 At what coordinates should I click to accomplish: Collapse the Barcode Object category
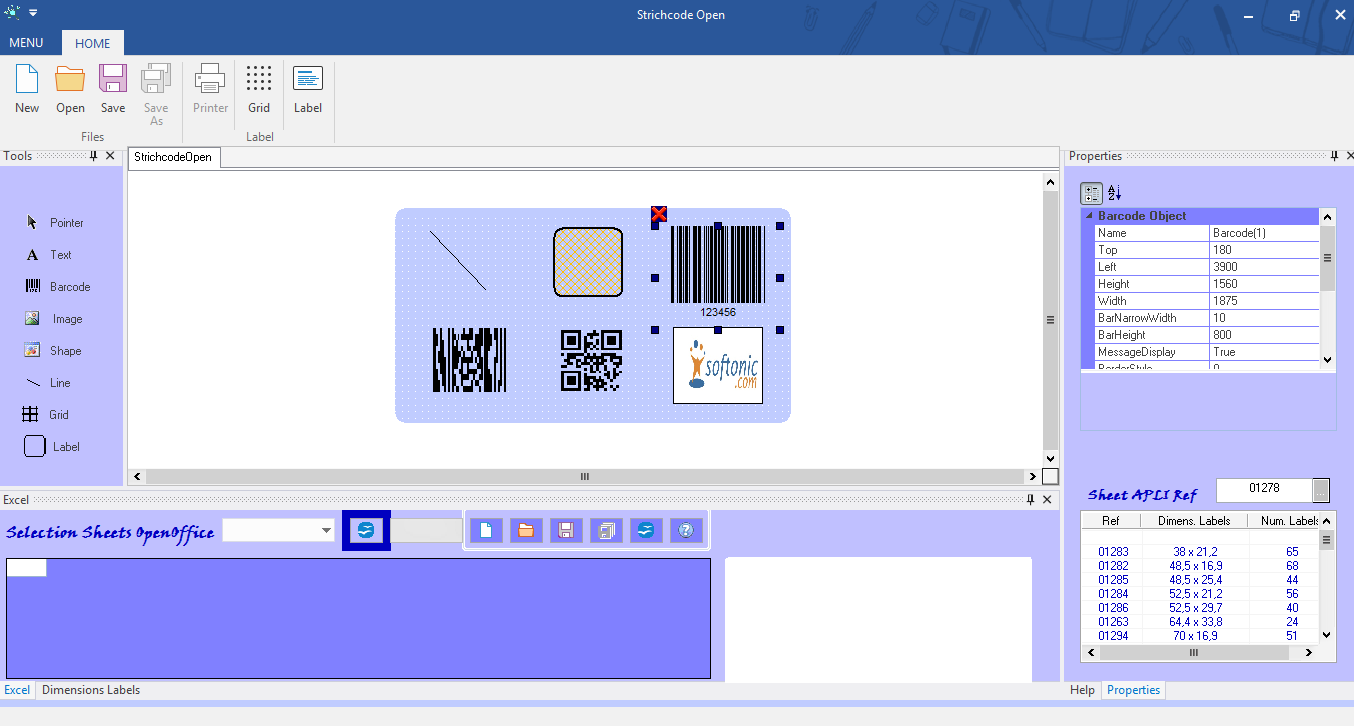tap(1089, 216)
